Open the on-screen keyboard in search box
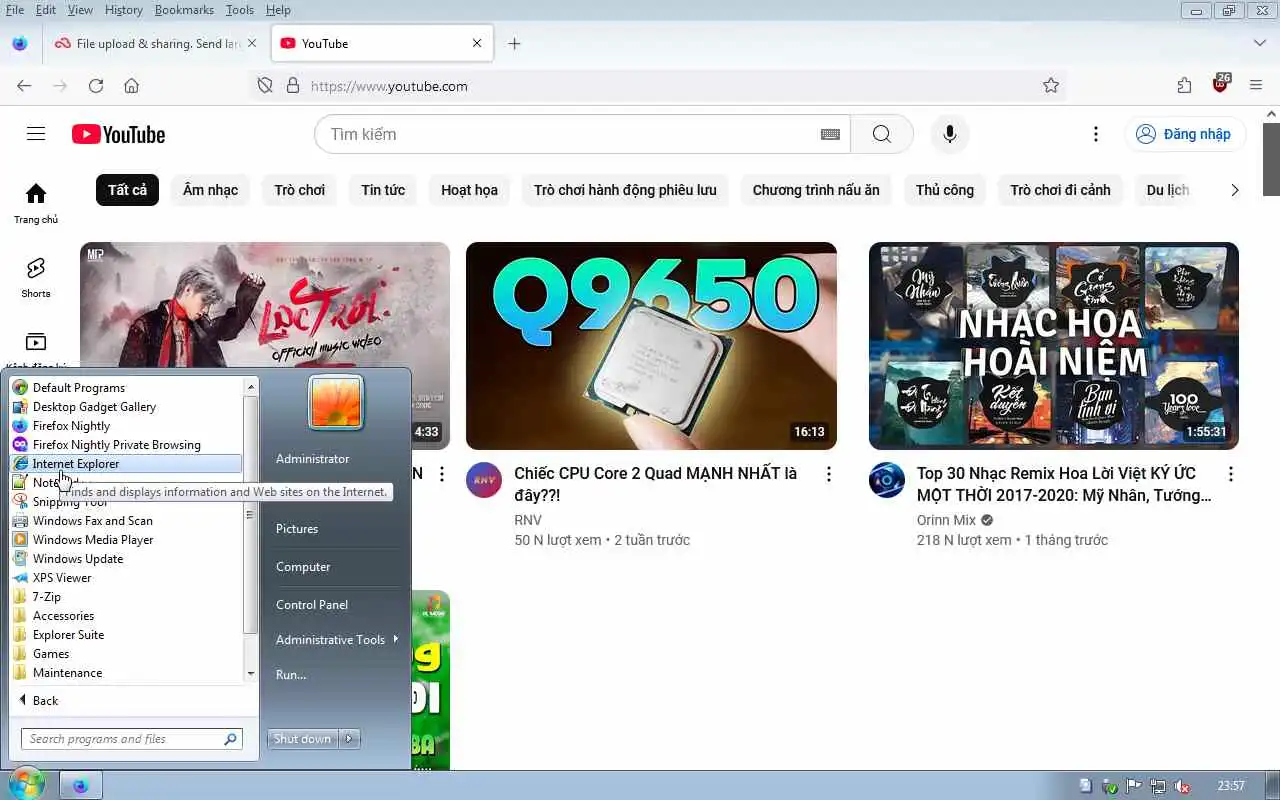Viewport: 1280px width, 800px height. [830, 134]
